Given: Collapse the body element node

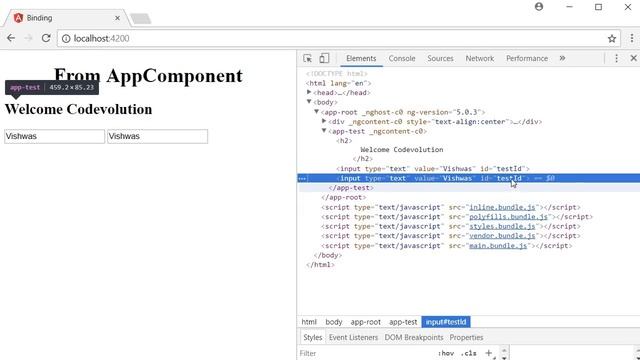Looking at the screenshot, I should click(x=309, y=102).
